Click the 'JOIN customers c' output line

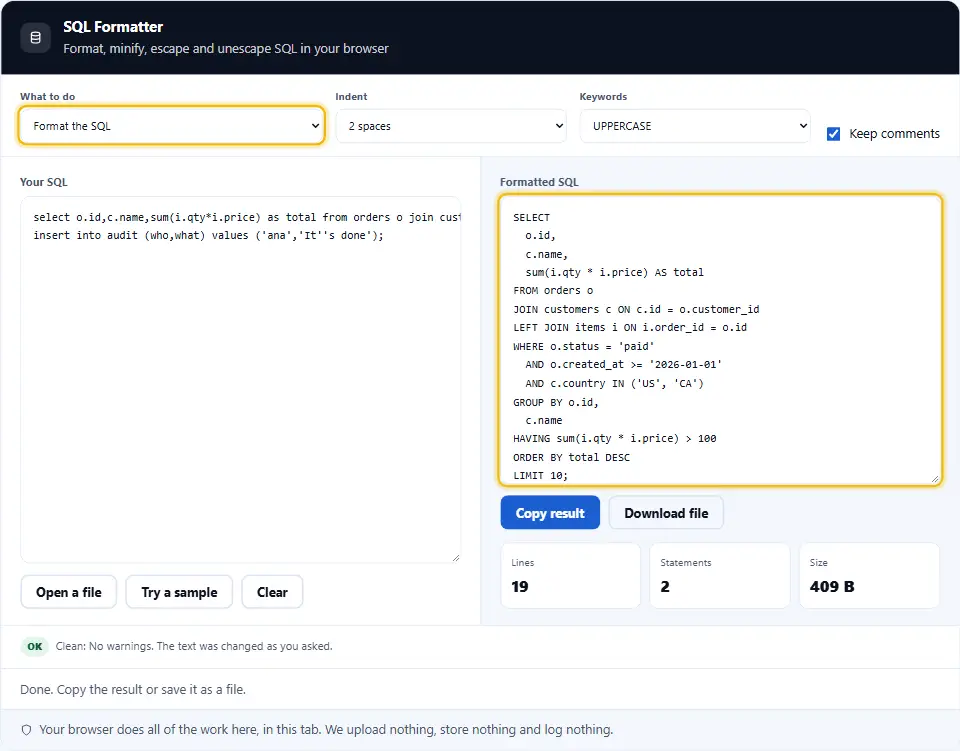[636, 309]
